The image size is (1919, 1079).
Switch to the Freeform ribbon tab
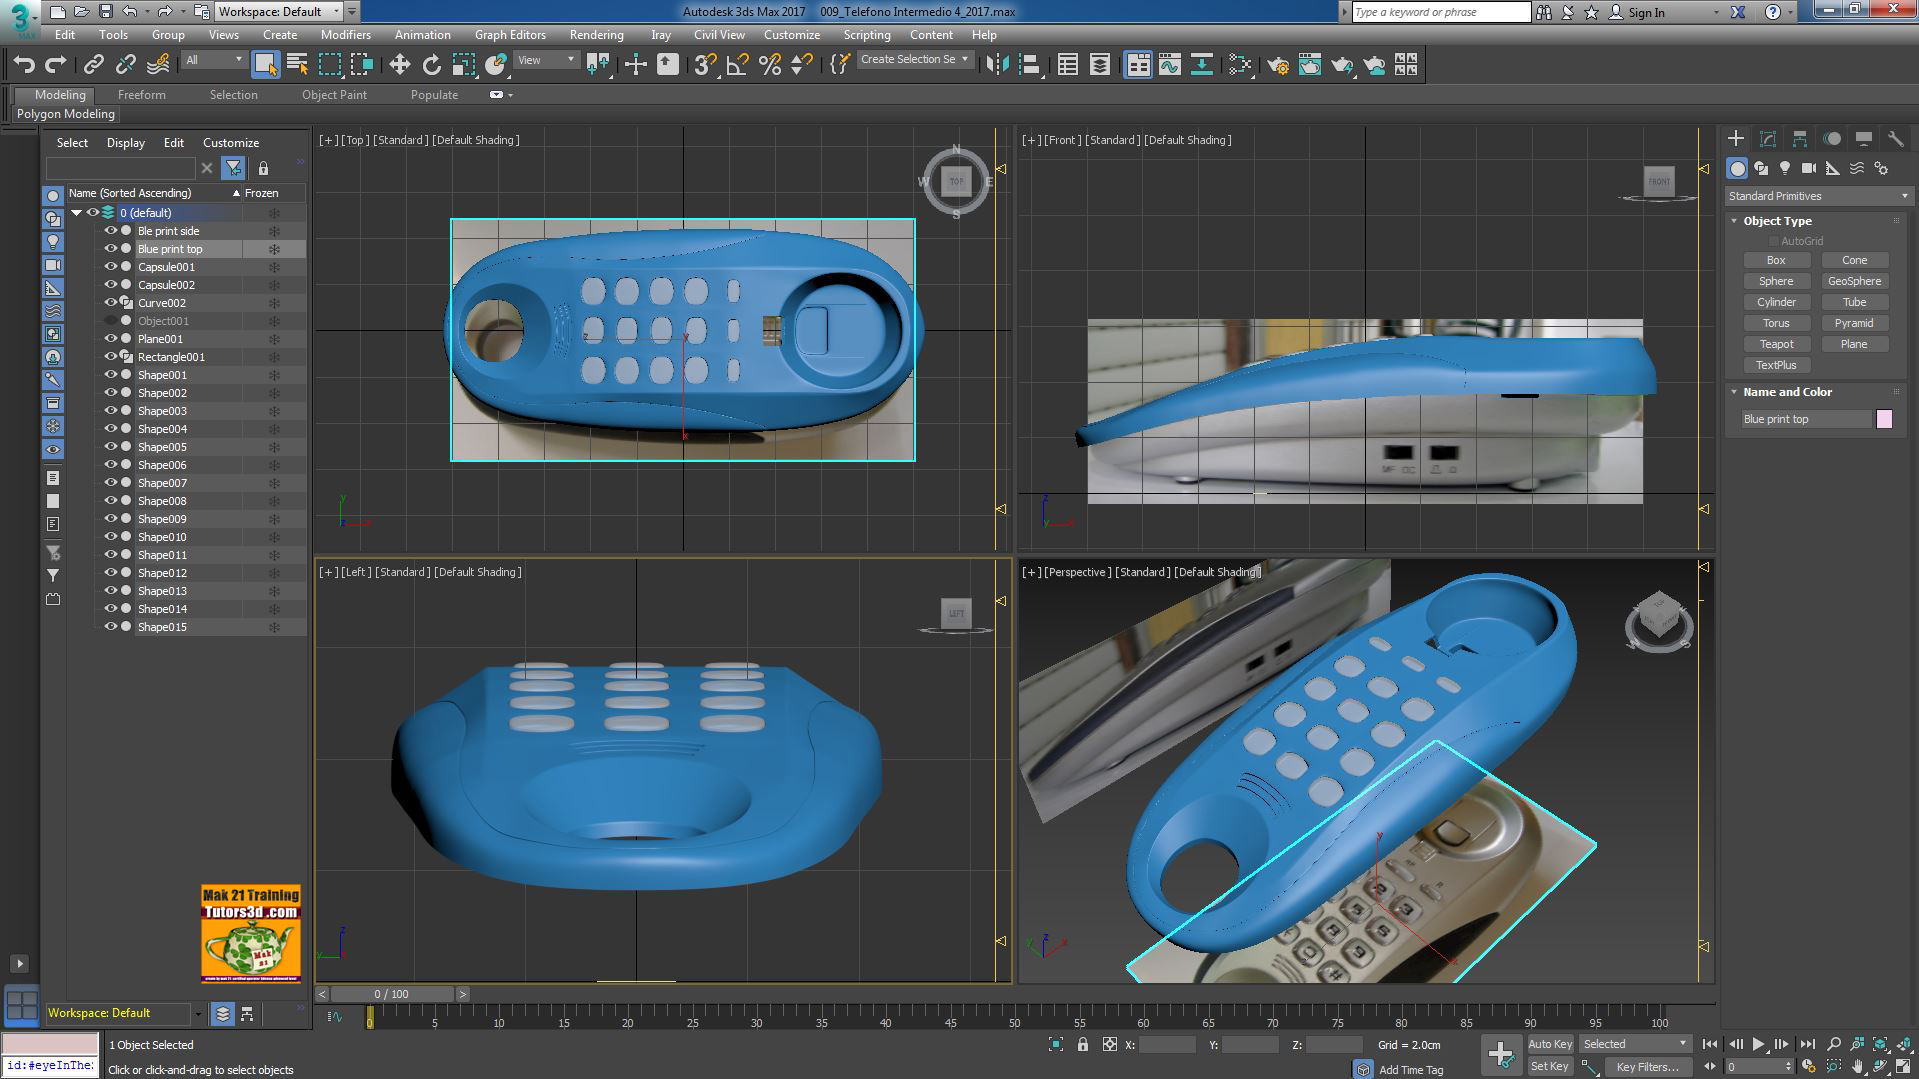tap(141, 94)
